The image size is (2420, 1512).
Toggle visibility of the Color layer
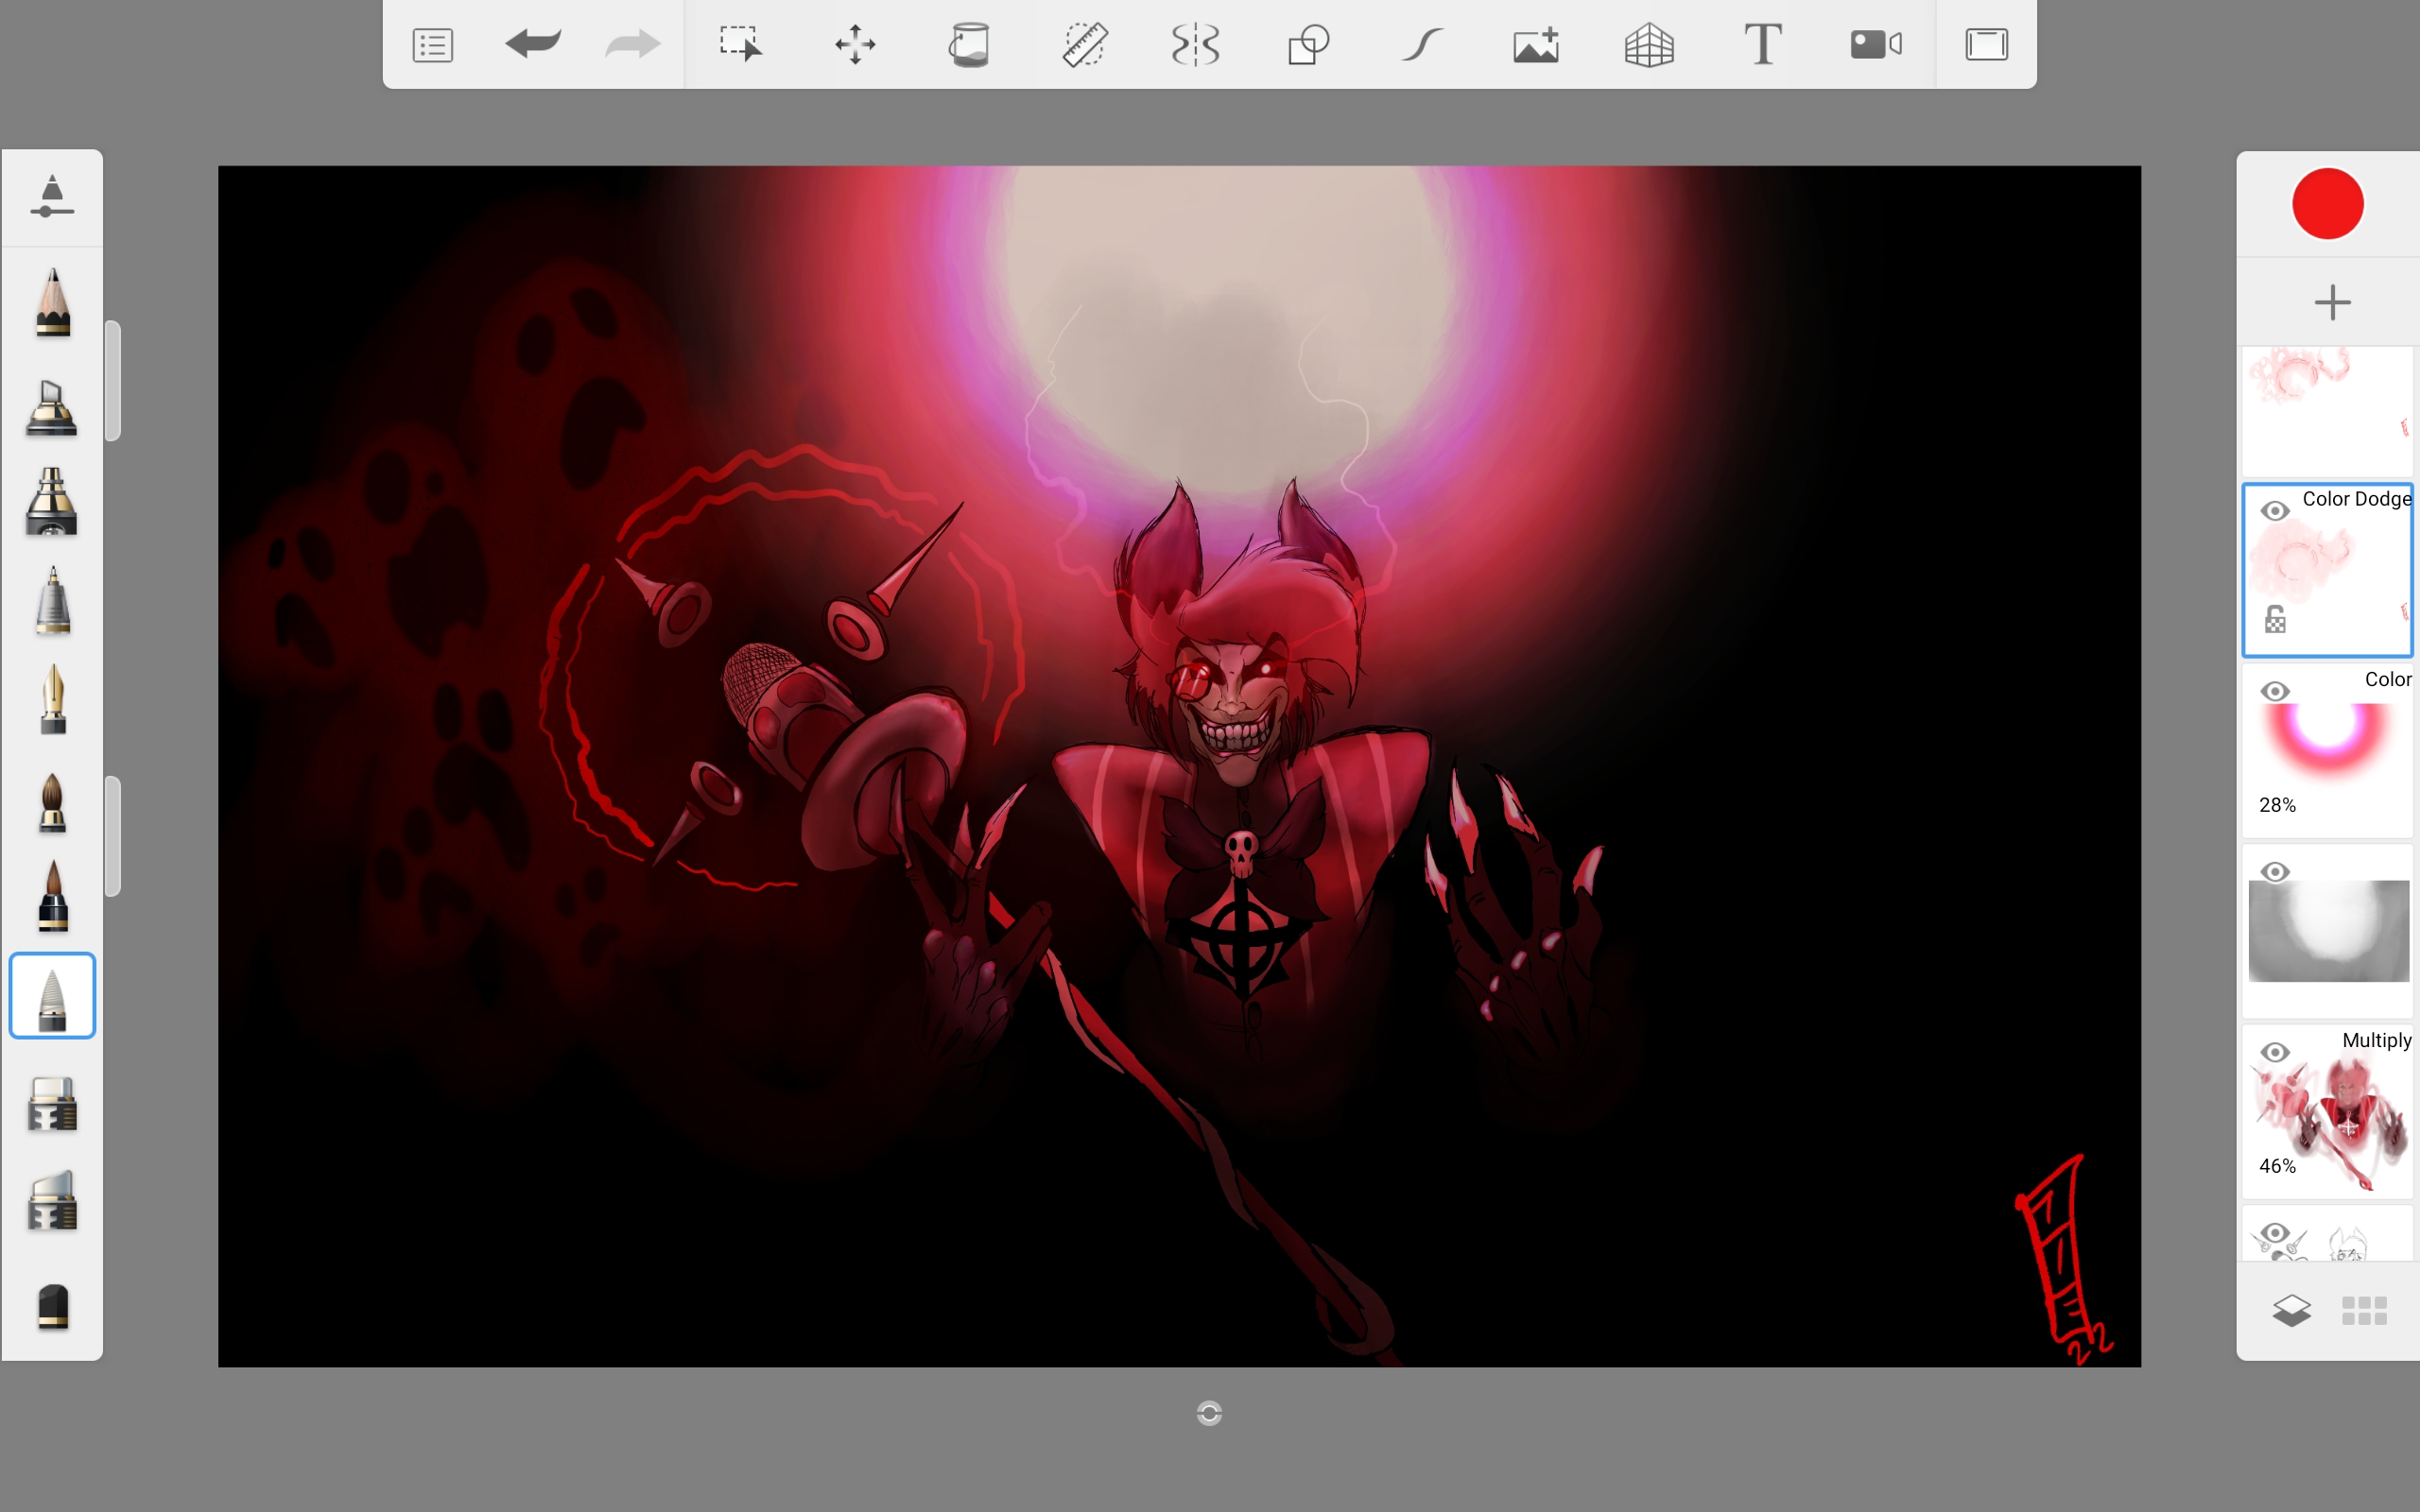pos(2275,691)
